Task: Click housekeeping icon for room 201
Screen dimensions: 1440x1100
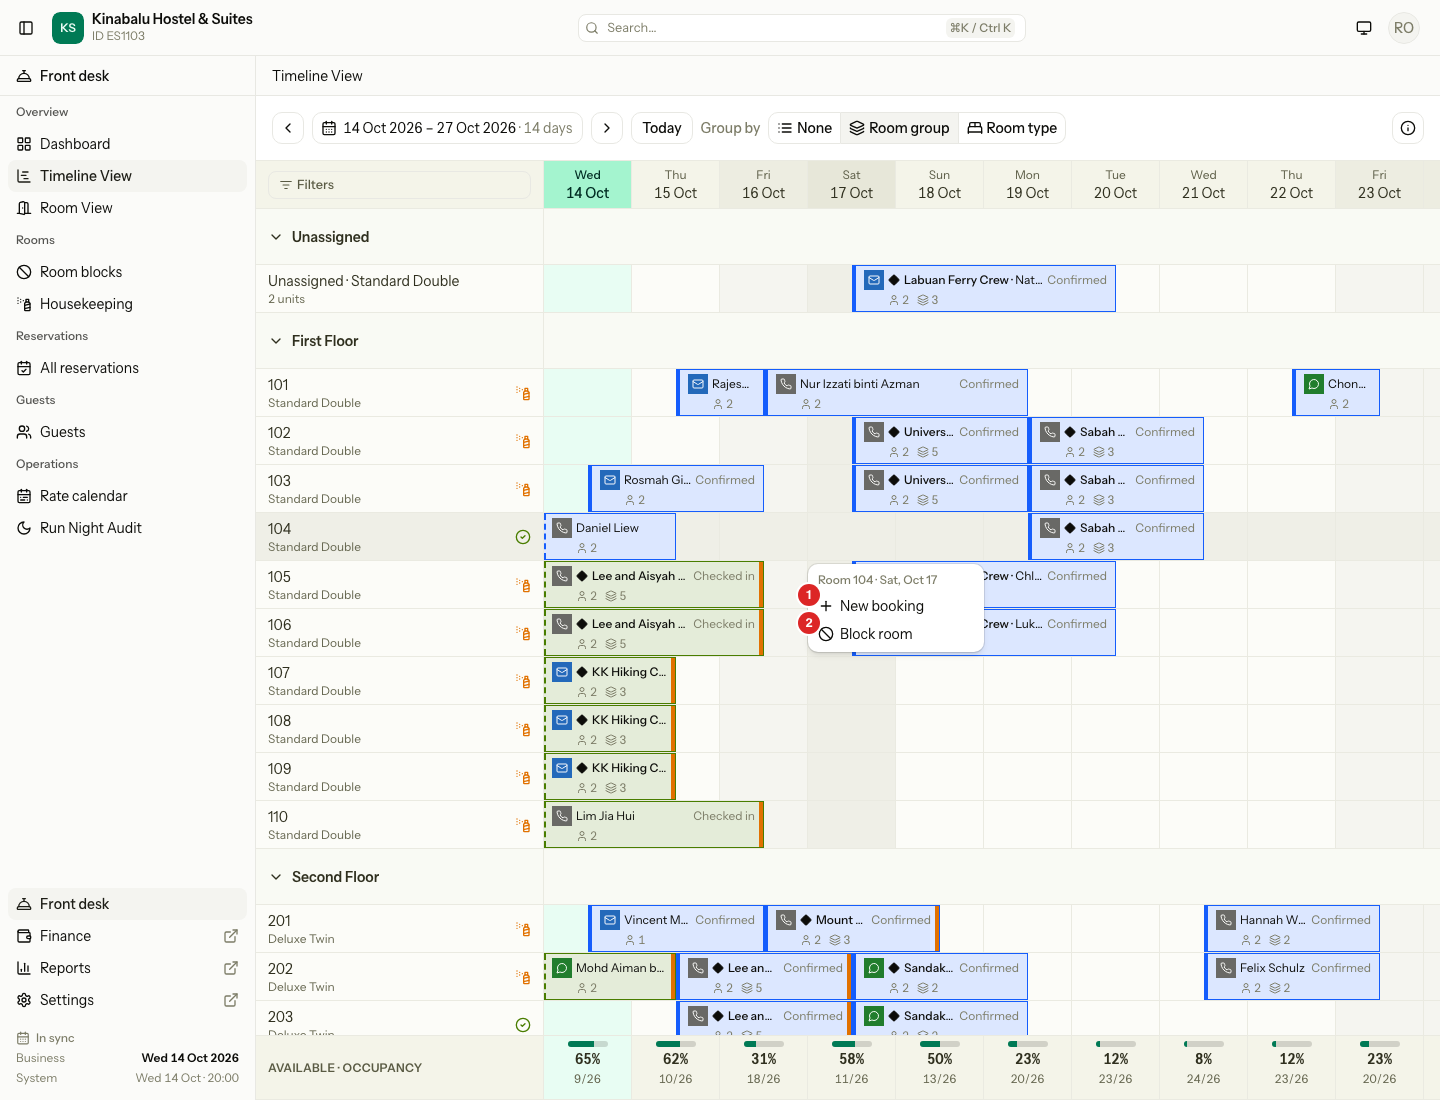Action: (x=523, y=929)
